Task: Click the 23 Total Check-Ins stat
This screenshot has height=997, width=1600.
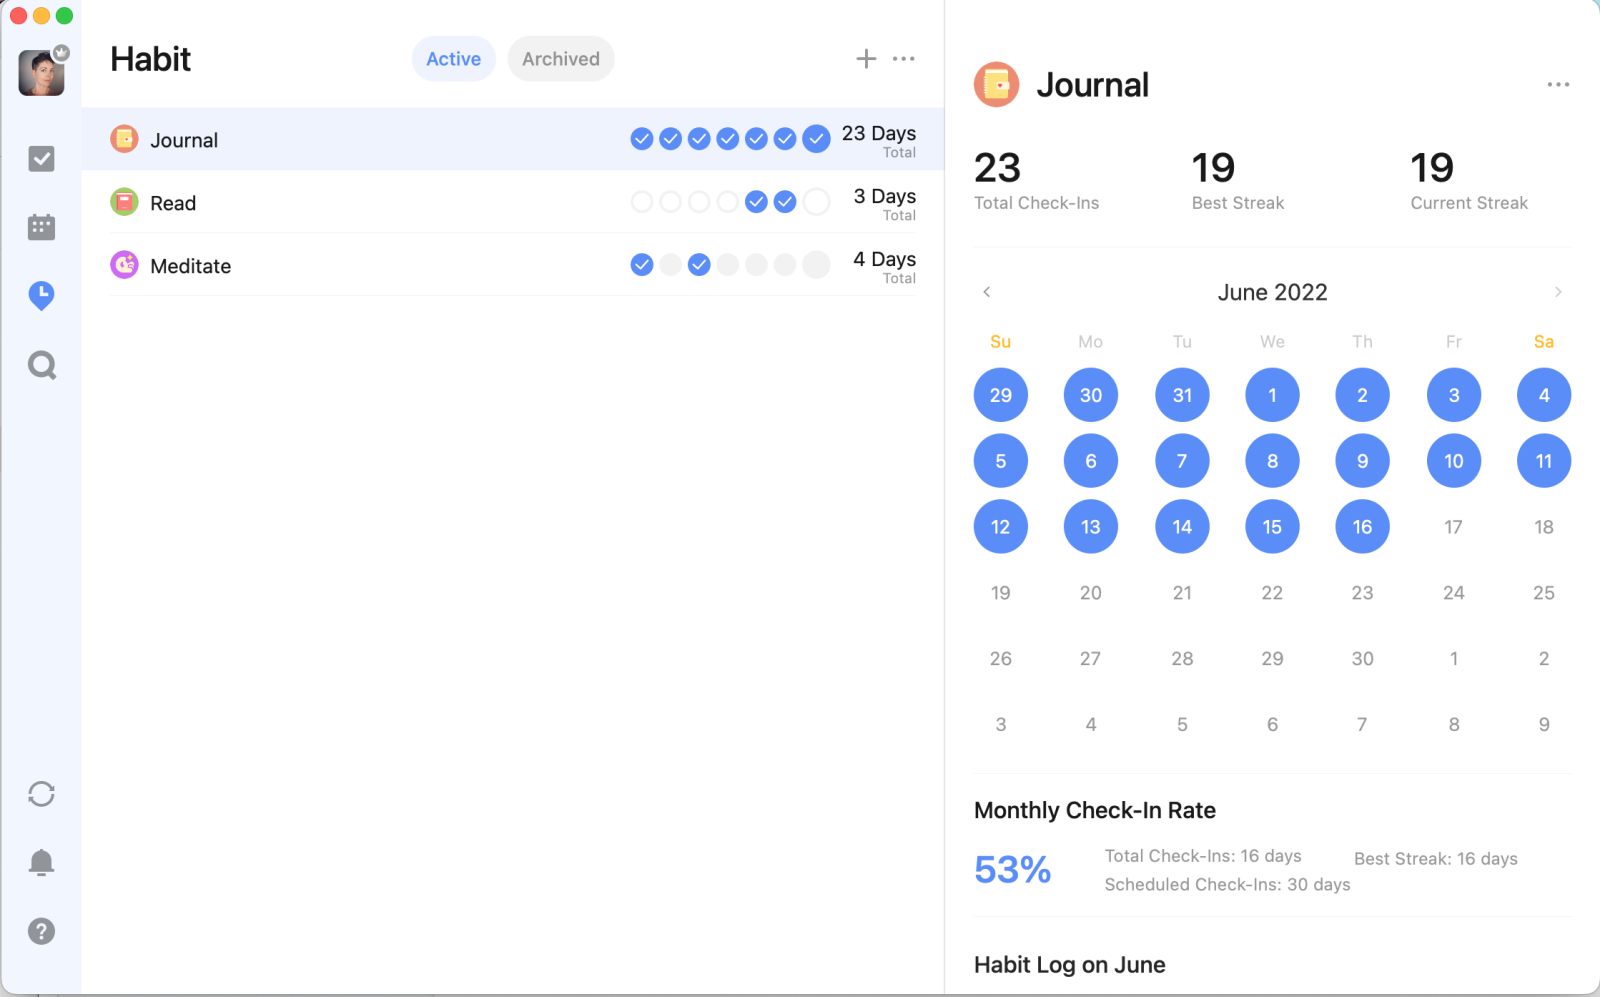Action: click(x=1036, y=181)
